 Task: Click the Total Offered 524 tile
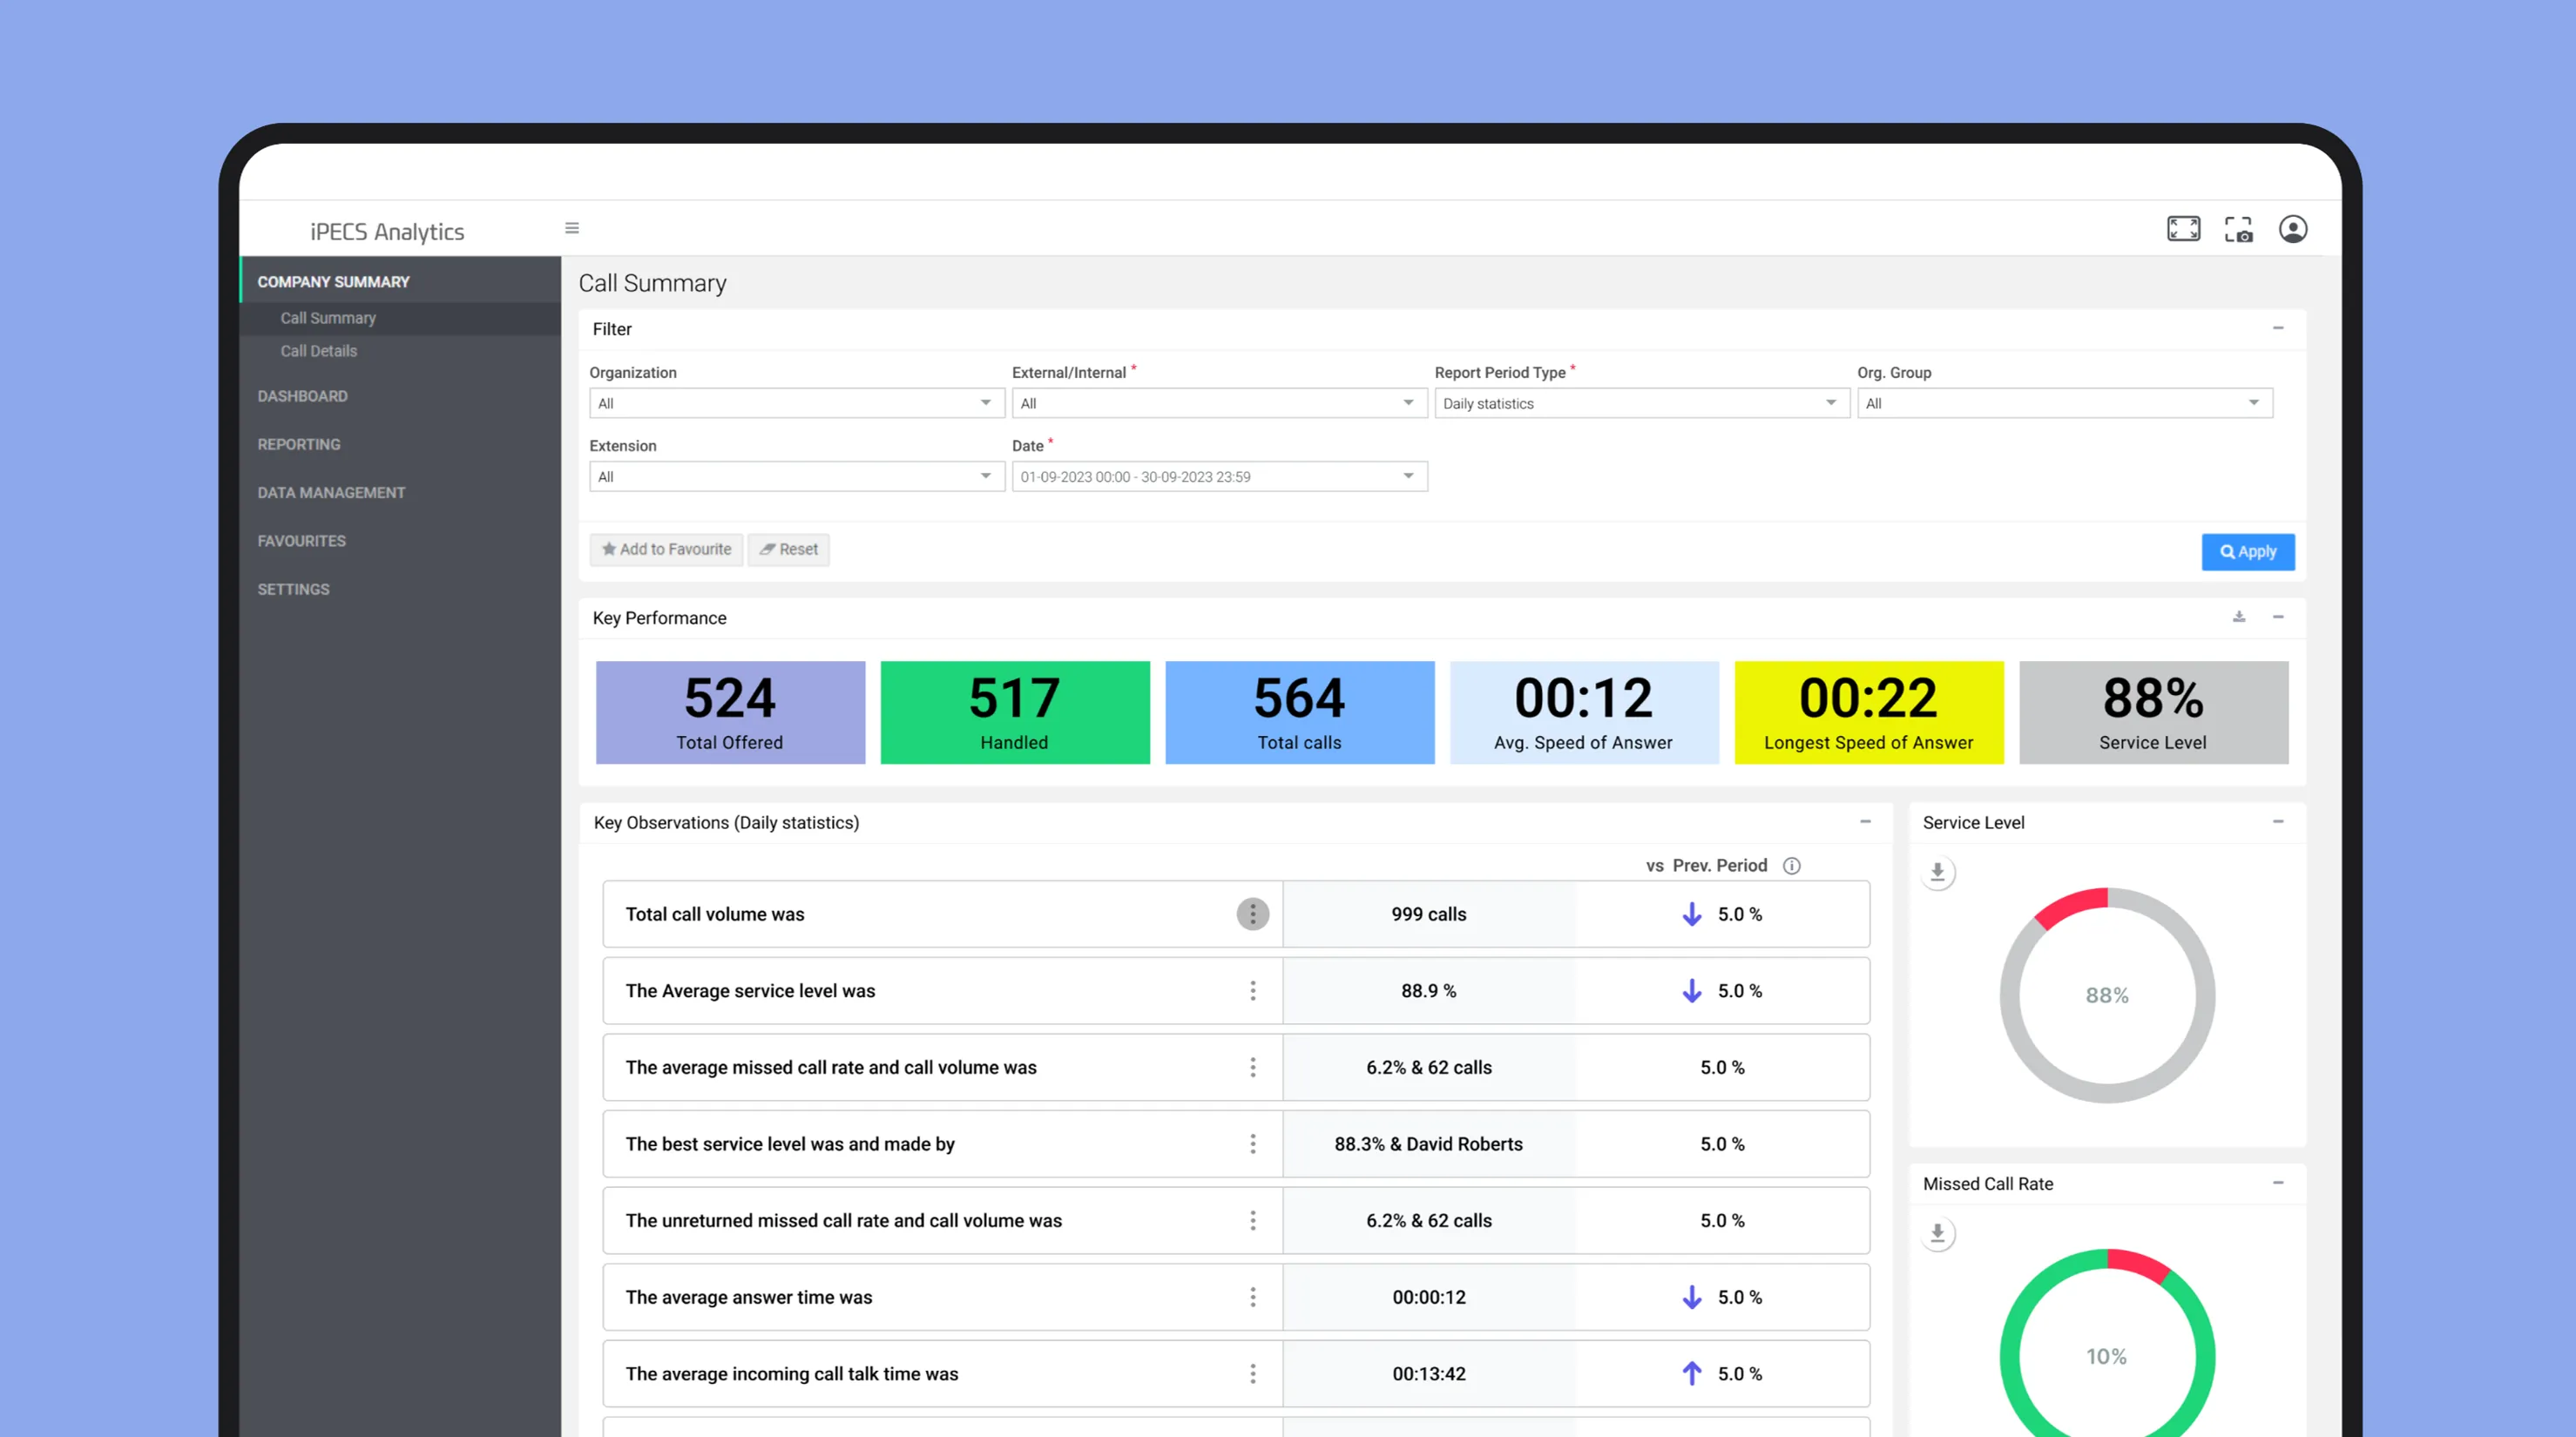tap(730, 713)
